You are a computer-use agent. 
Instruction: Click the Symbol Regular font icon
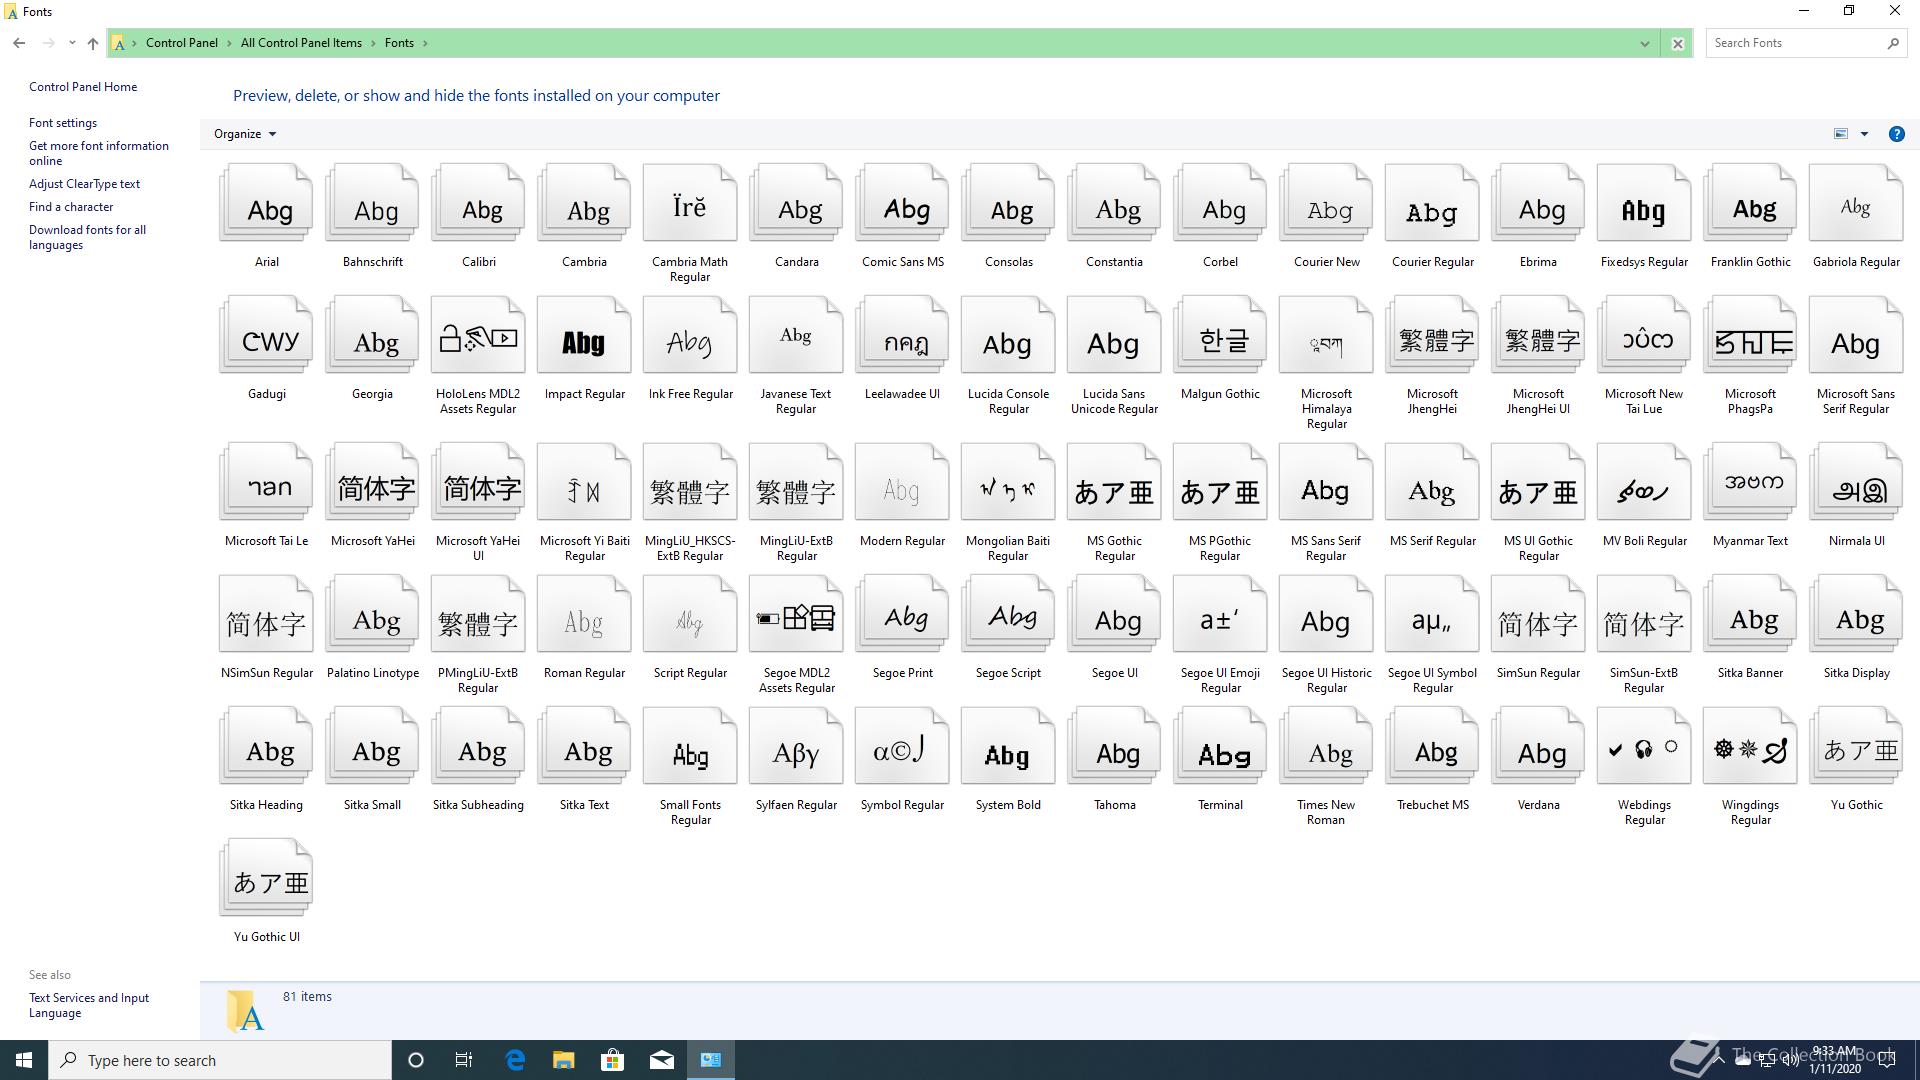(902, 749)
